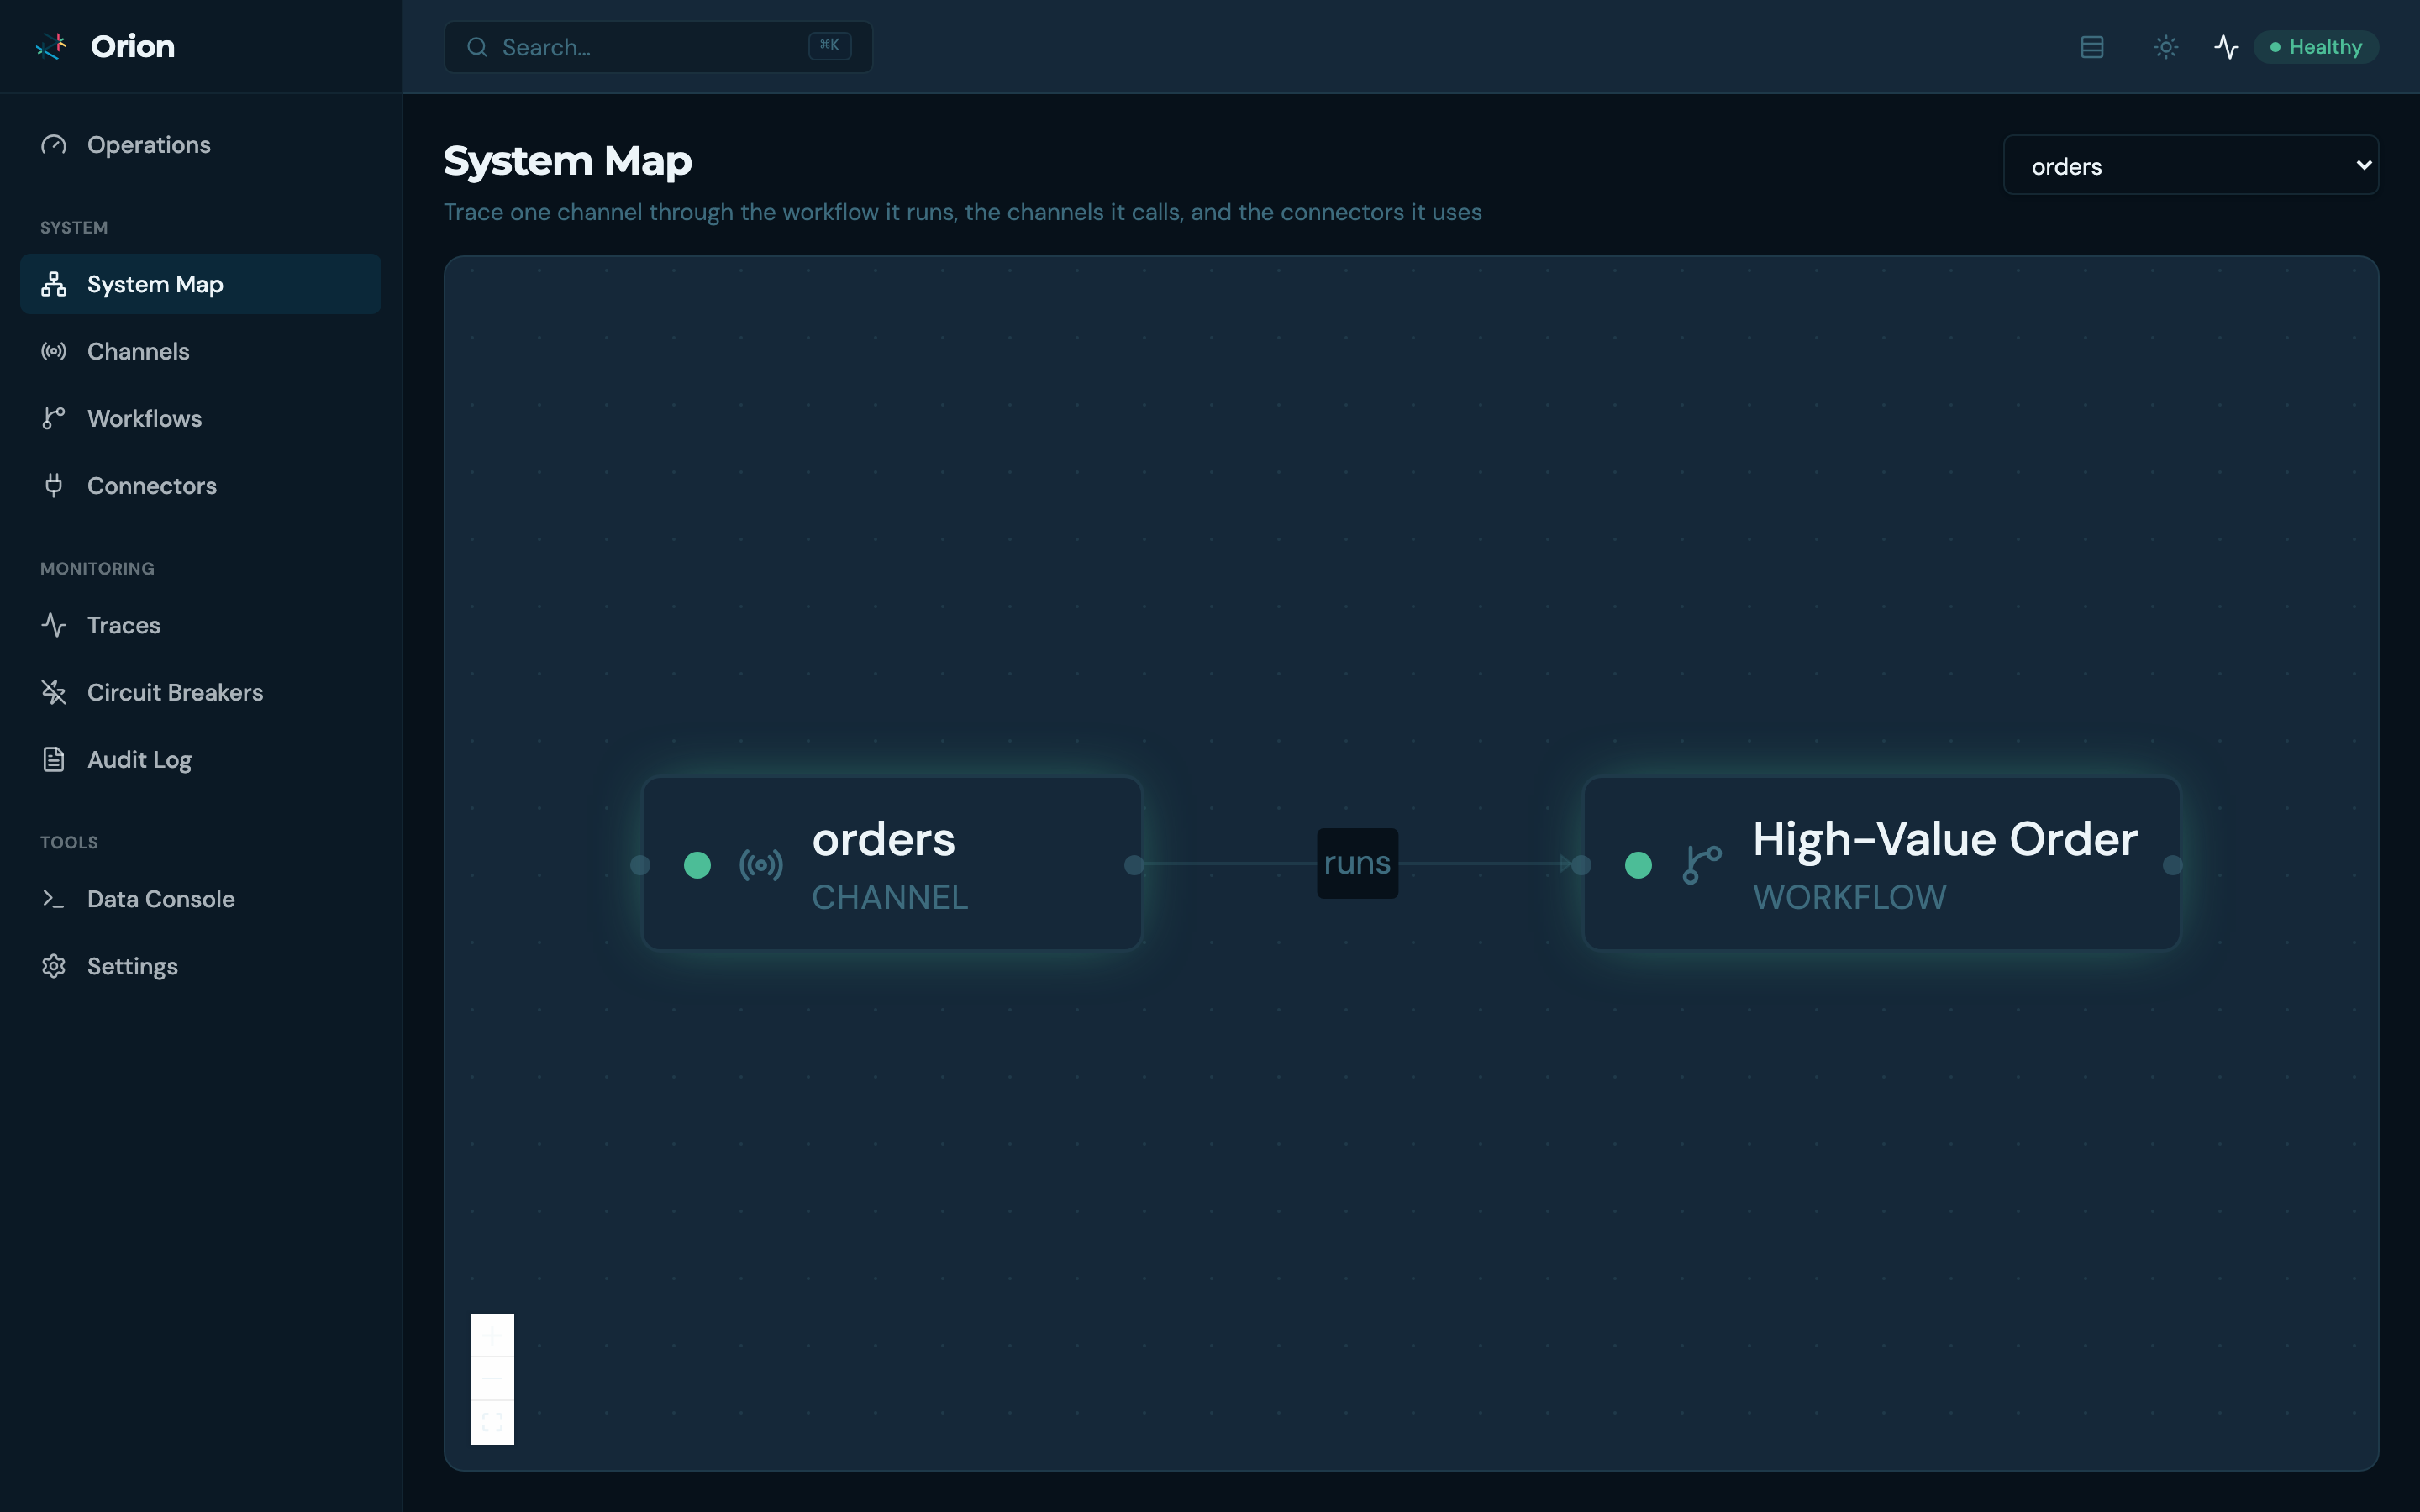The width and height of the screenshot is (2420, 1512).
Task: Click the ⌘K shortcut badge
Action: coord(829,46)
